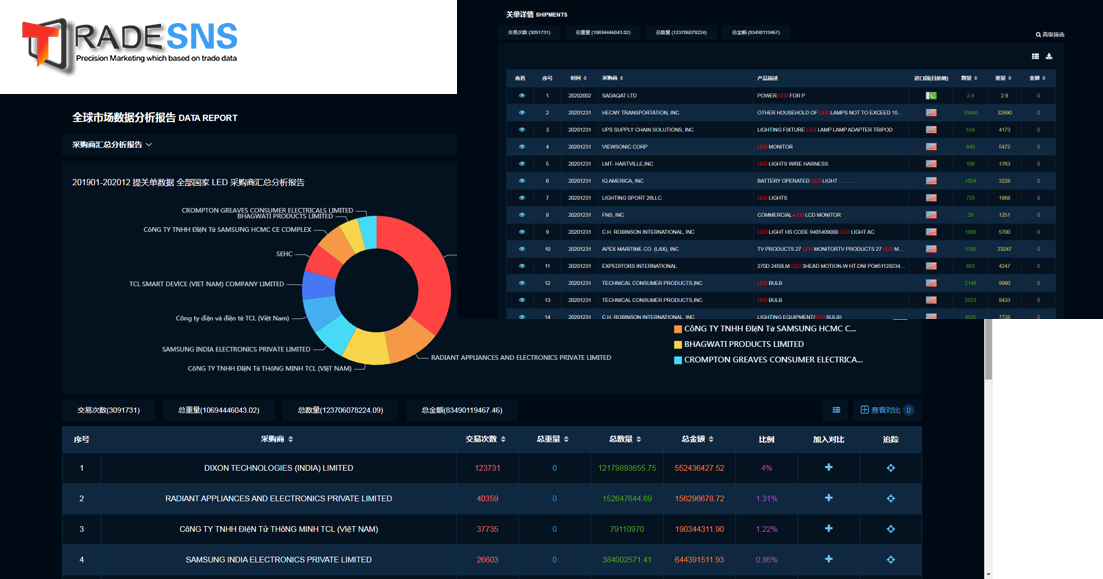Click the grid view icon in shipments panel
The image size is (1103, 579).
(x=1035, y=57)
